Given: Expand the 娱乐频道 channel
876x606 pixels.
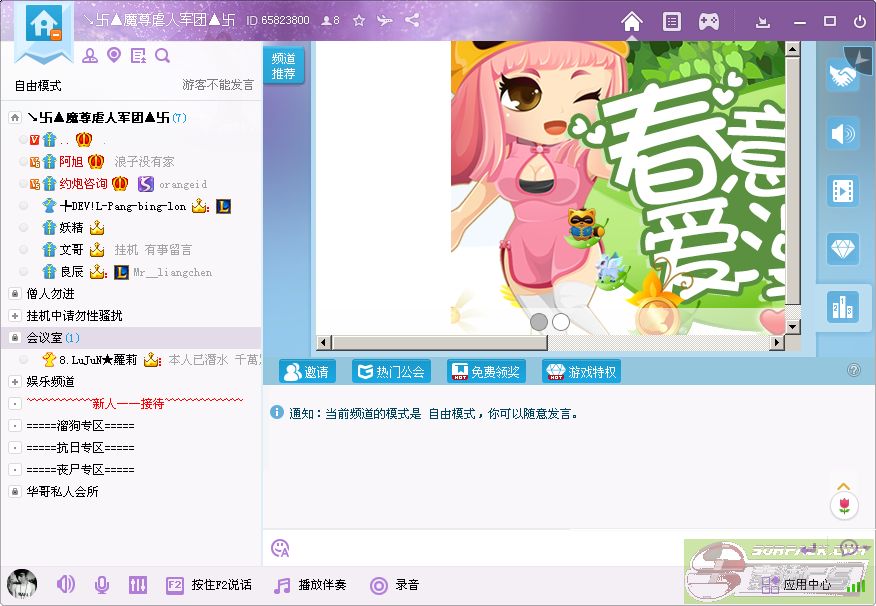Looking at the screenshot, I should coord(15,381).
